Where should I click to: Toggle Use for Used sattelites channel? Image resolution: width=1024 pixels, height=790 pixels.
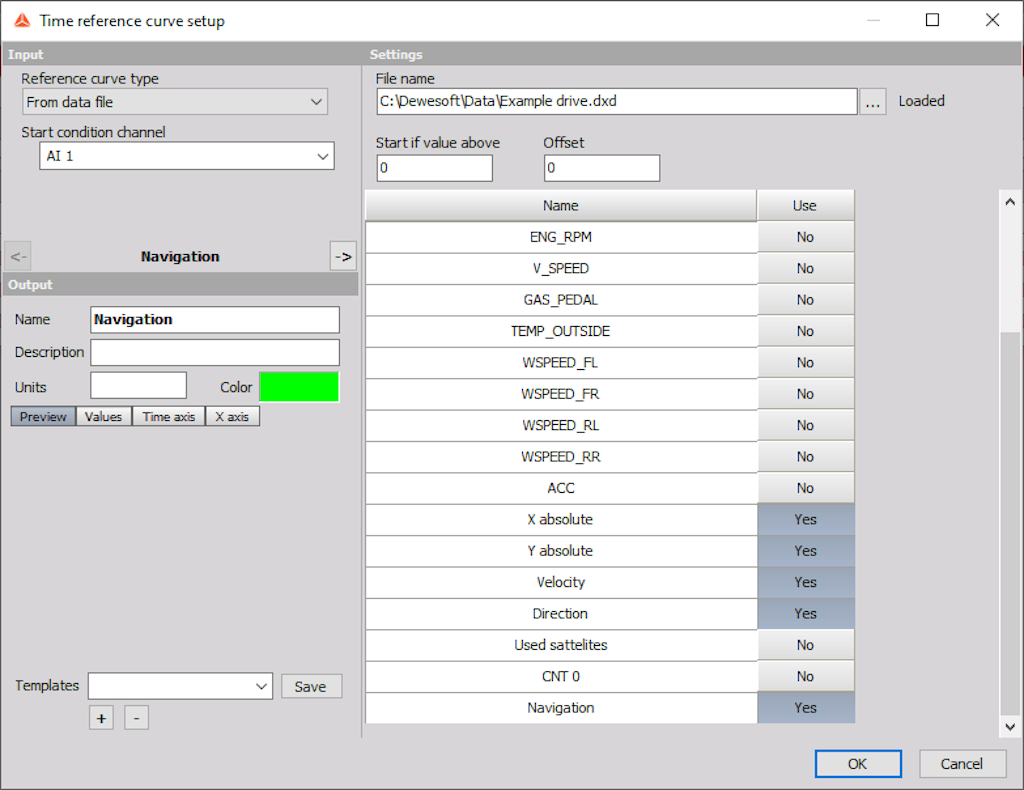[805, 644]
